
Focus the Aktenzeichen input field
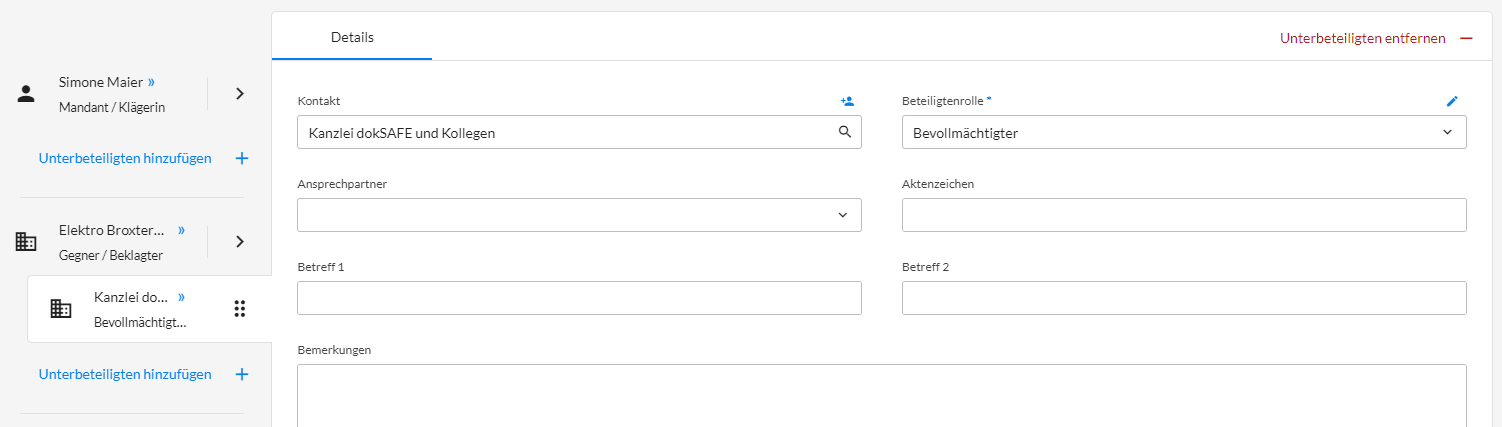coord(1184,215)
